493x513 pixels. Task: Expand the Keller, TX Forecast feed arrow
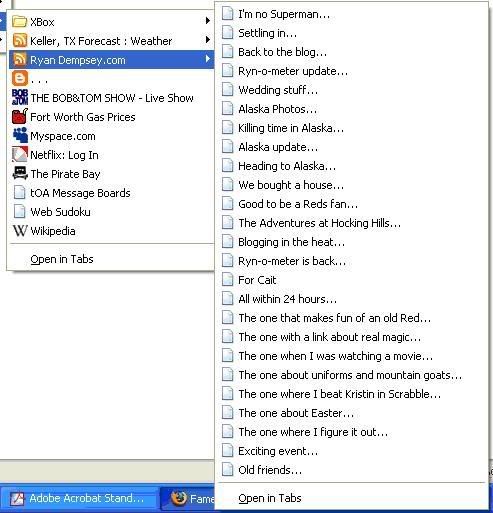(208, 40)
